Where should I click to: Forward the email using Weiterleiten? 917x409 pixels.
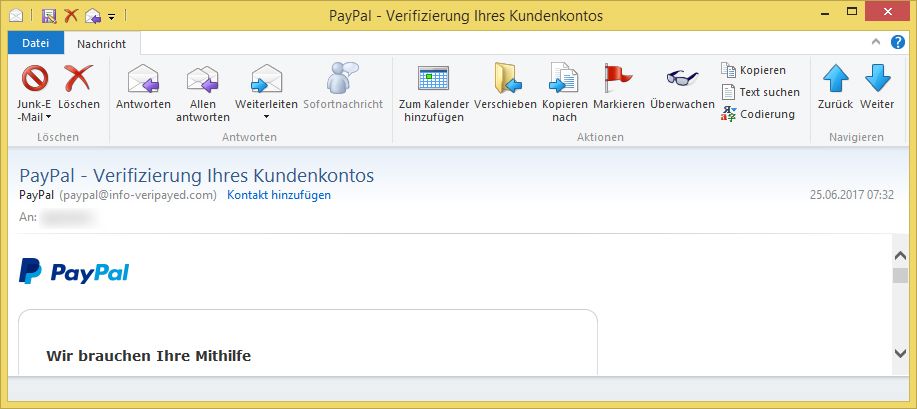[x=267, y=78]
